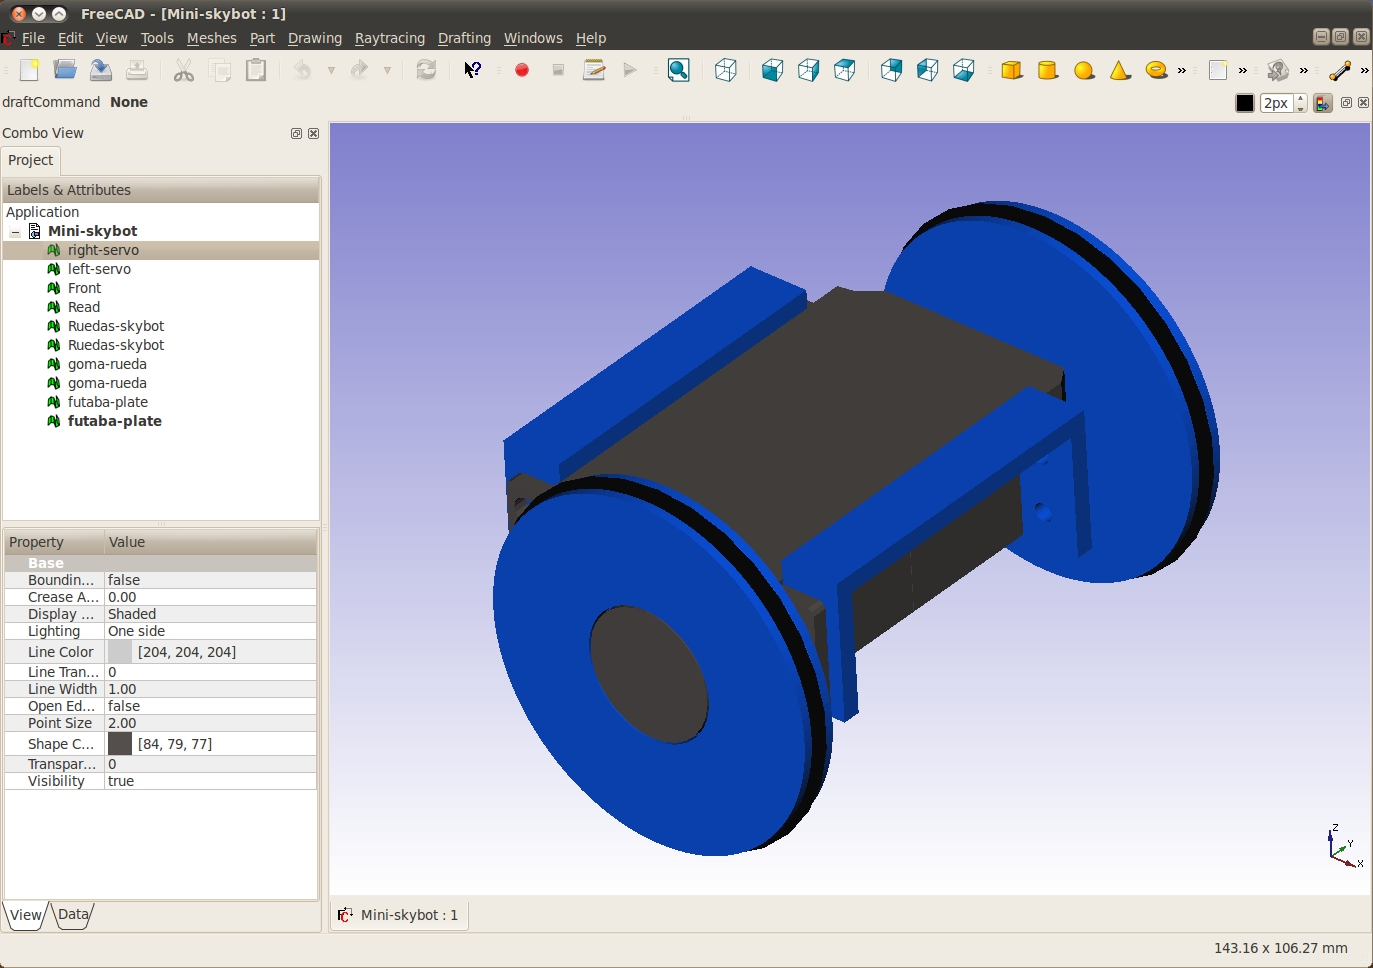Create a torus primitive
Screen dimensions: 1373x968
[x=1156, y=70]
